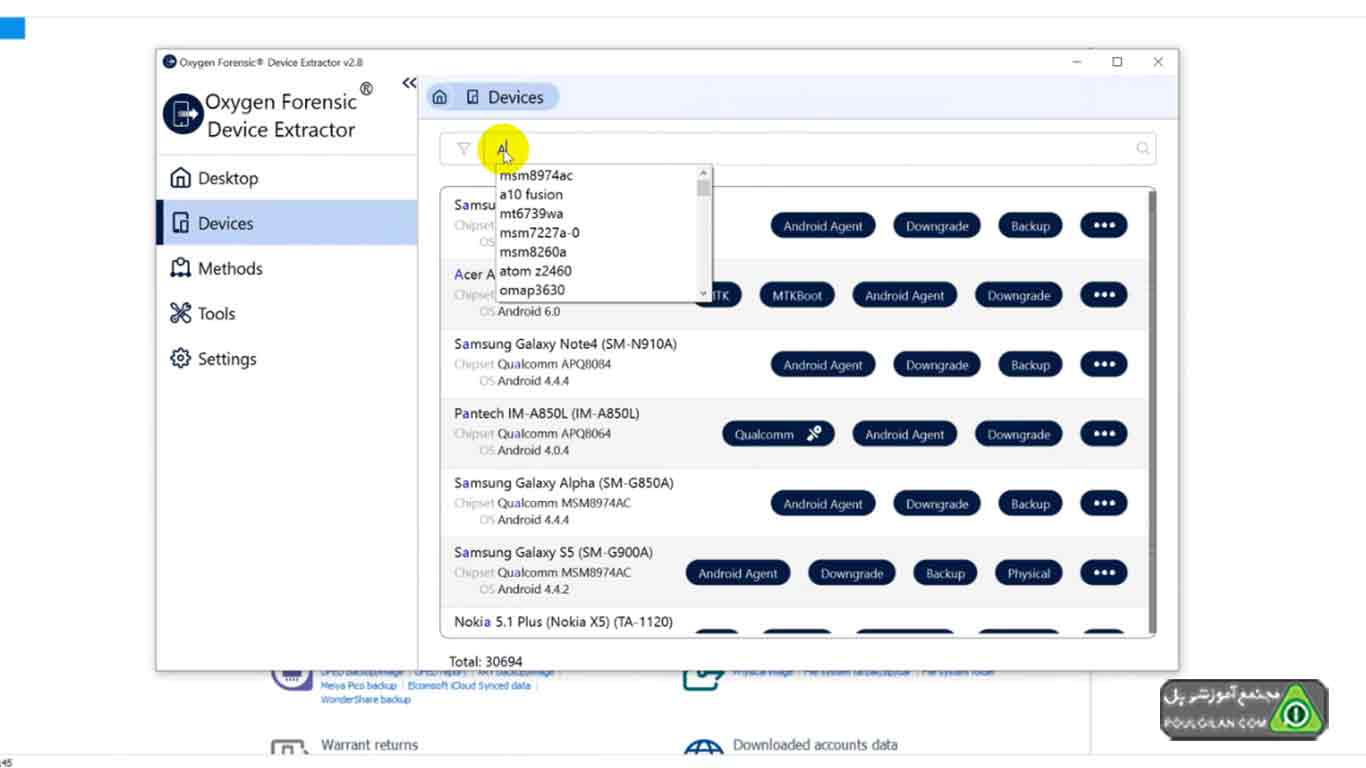Click the Methods icon in sidebar
The width and height of the screenshot is (1366, 768).
[180, 268]
